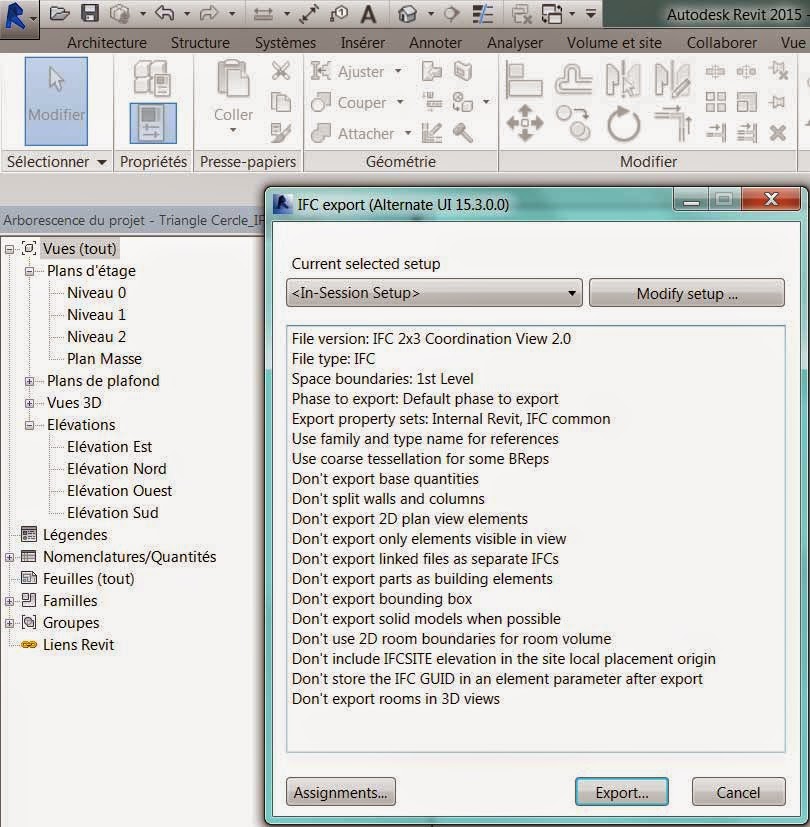Open the Structure ribbon tab
Screen dimensions: 810x827
point(200,42)
